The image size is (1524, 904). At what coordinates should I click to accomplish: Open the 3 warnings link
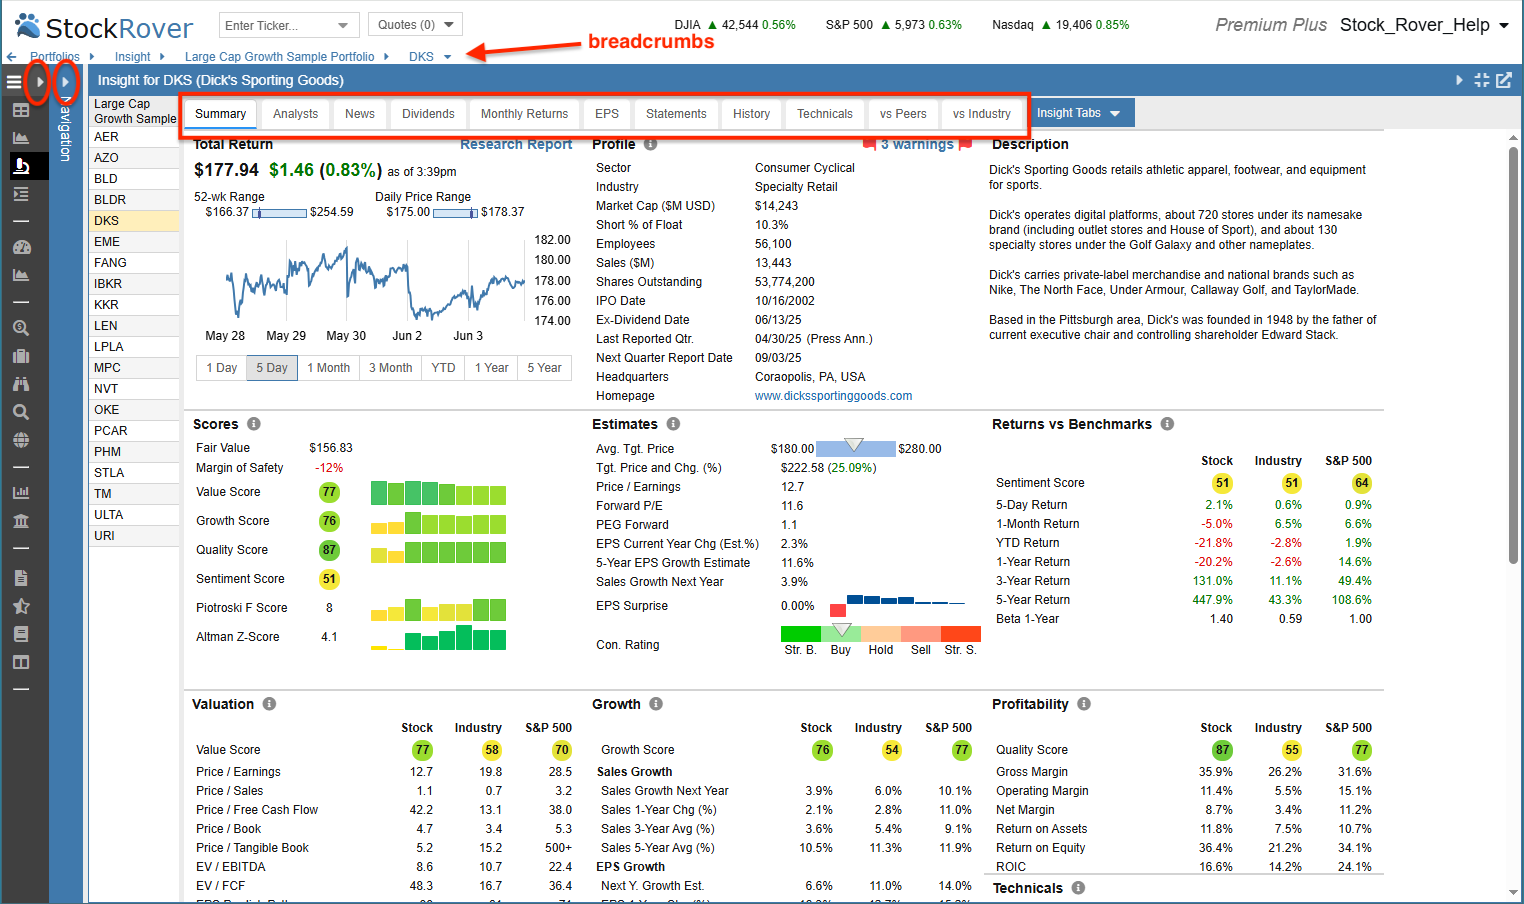(917, 144)
